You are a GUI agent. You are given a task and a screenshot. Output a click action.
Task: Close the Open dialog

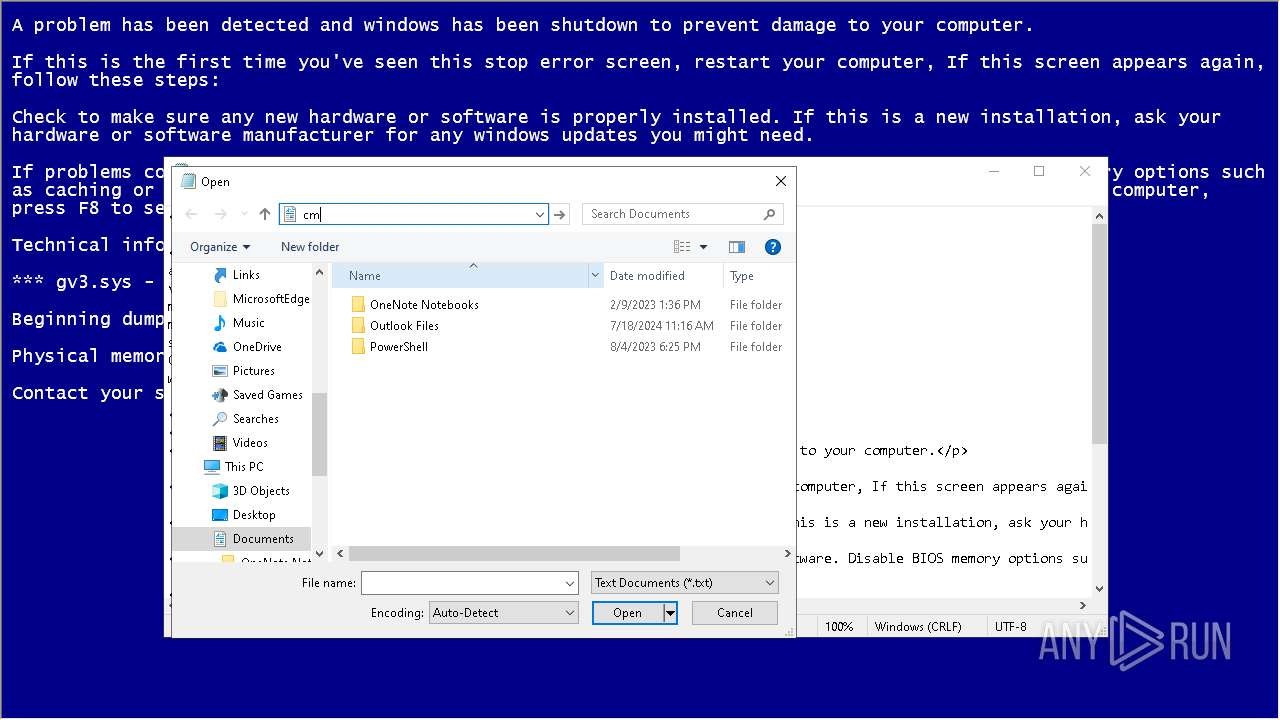781,181
